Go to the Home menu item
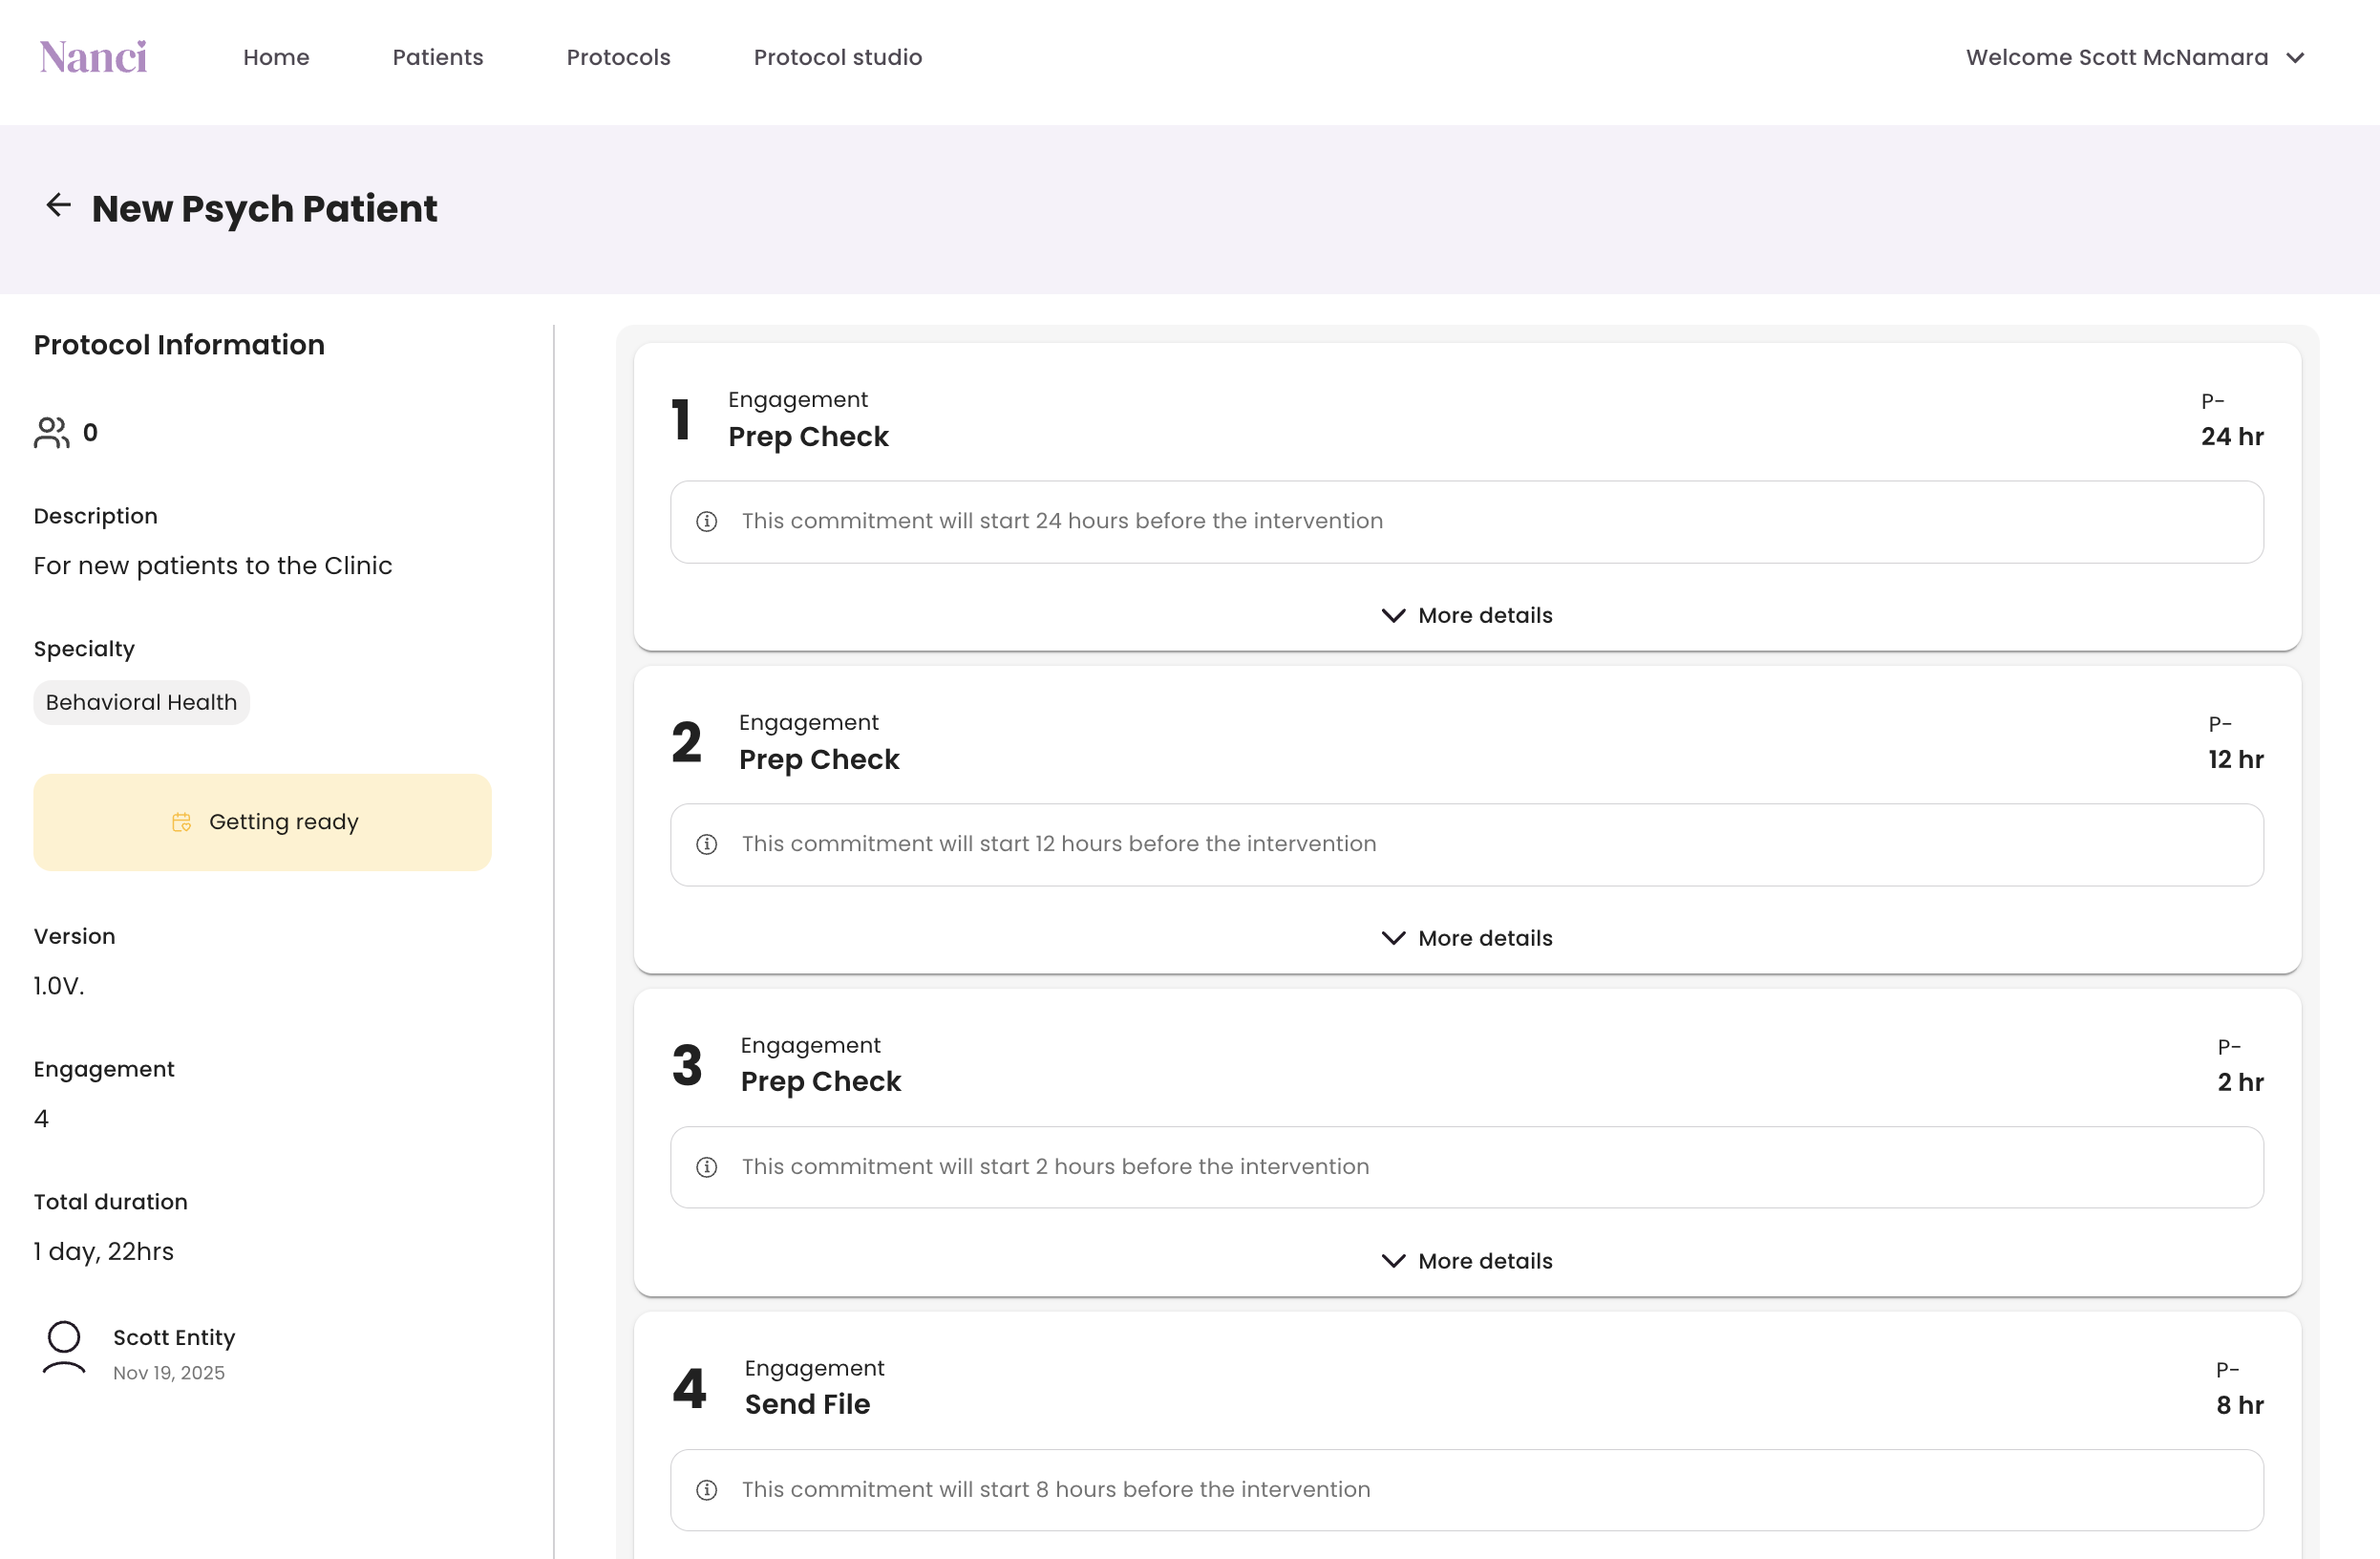 point(276,57)
